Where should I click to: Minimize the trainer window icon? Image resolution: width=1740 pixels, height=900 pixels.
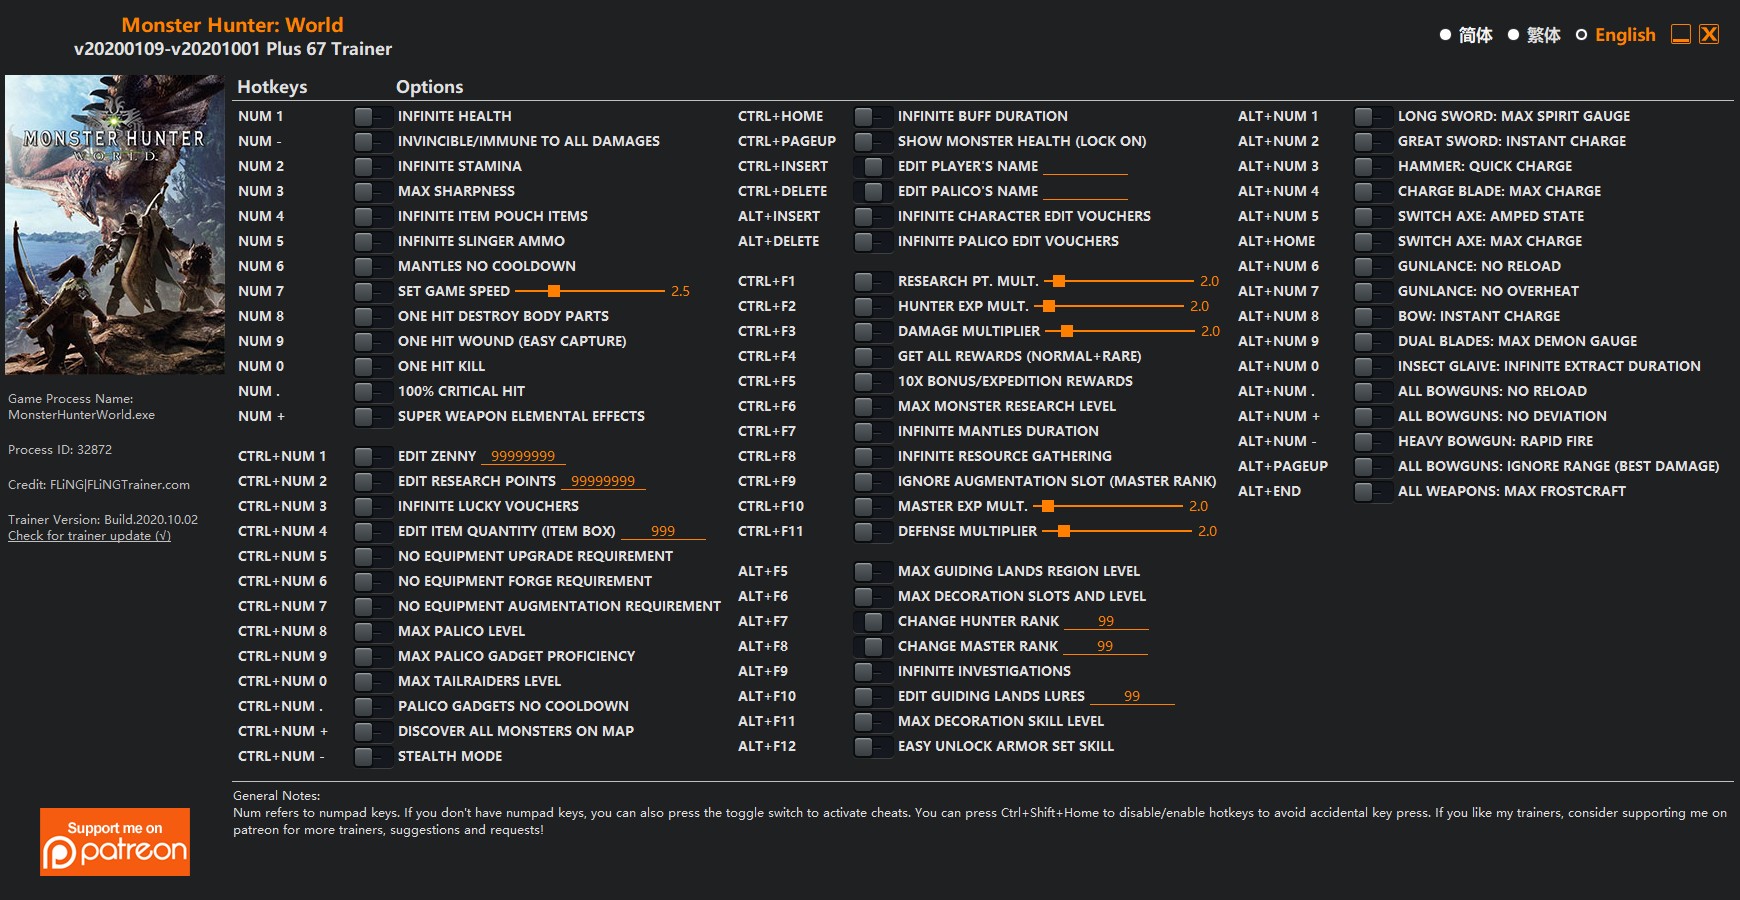1681,34
